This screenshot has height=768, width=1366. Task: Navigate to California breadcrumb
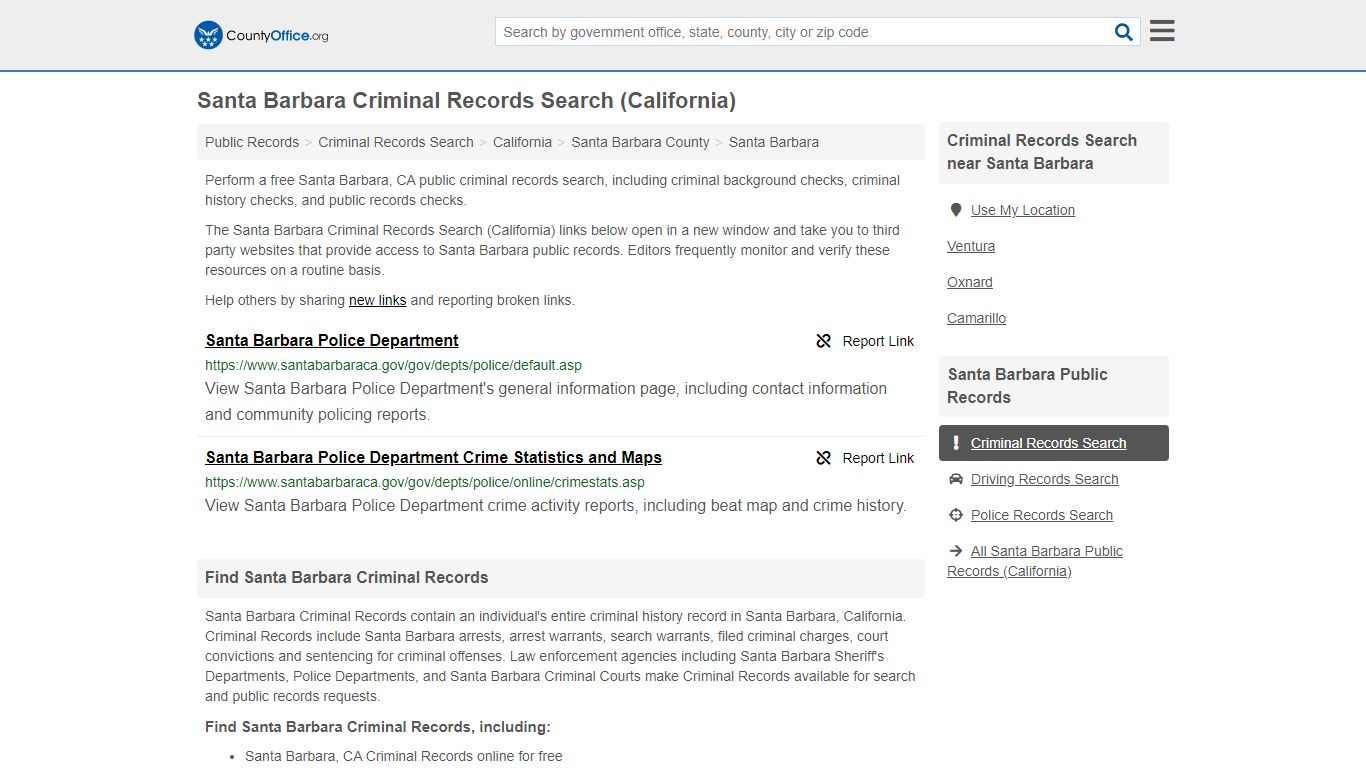point(522,142)
